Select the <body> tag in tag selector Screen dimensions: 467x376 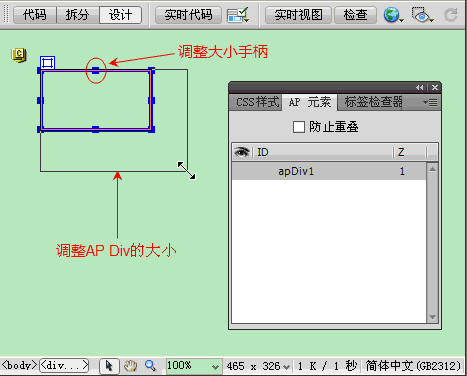click(x=19, y=365)
